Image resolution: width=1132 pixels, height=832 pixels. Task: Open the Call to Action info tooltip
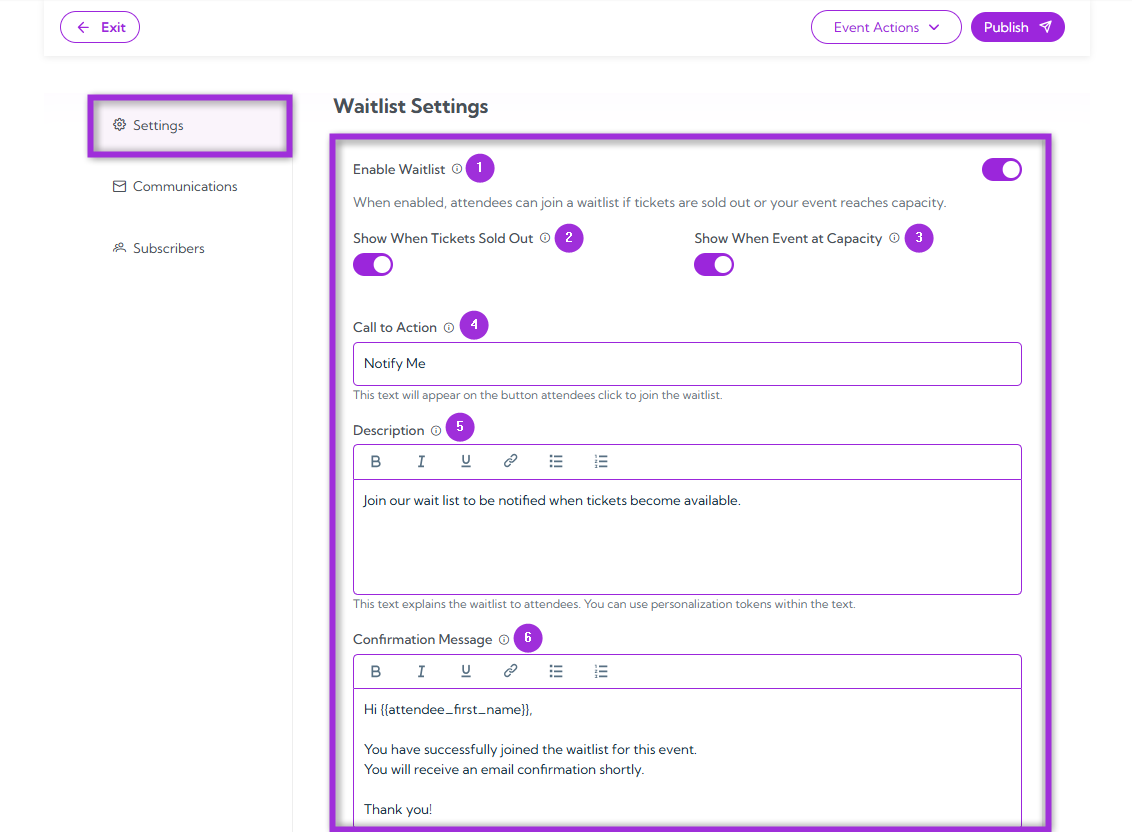click(x=450, y=325)
